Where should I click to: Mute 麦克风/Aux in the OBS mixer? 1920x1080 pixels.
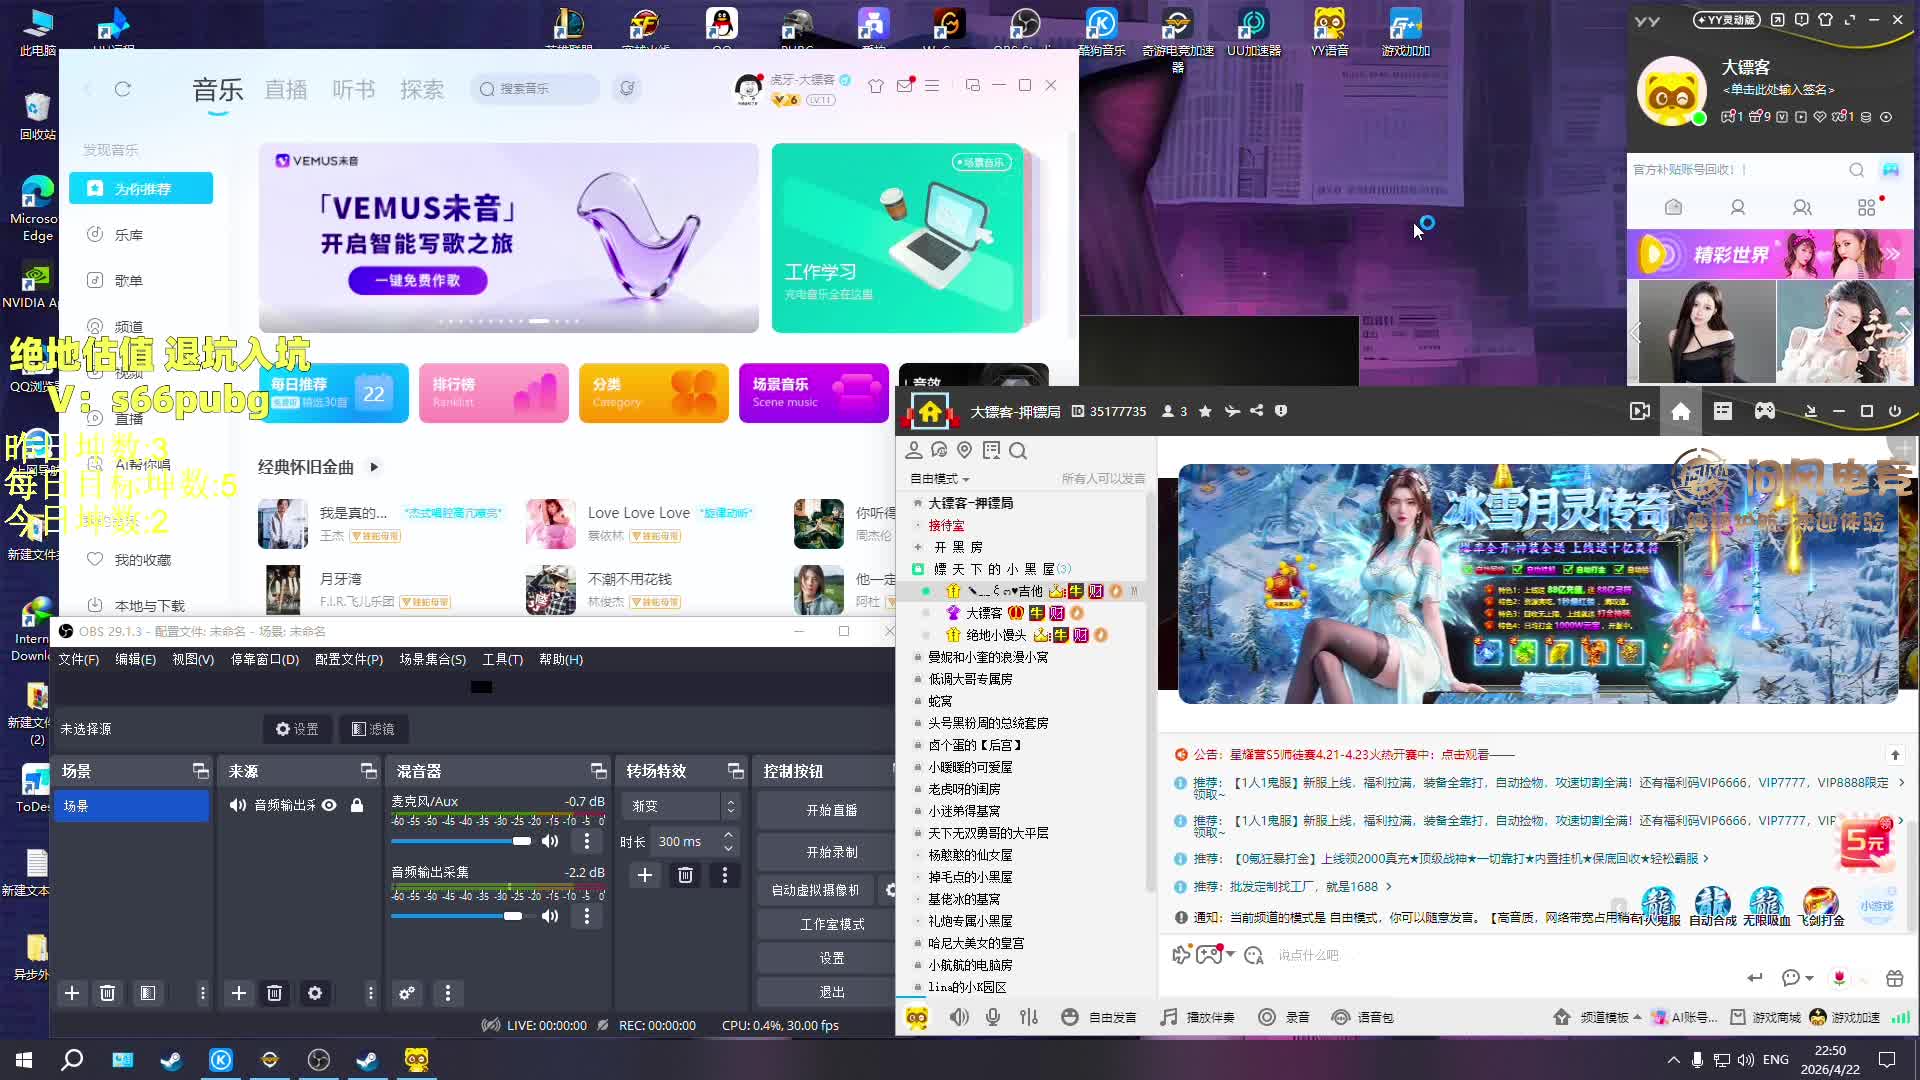tap(550, 841)
